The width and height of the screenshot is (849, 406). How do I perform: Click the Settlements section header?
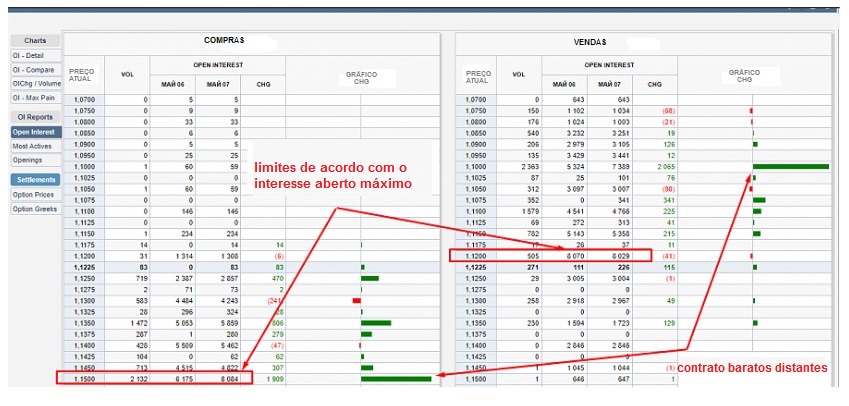(x=35, y=179)
